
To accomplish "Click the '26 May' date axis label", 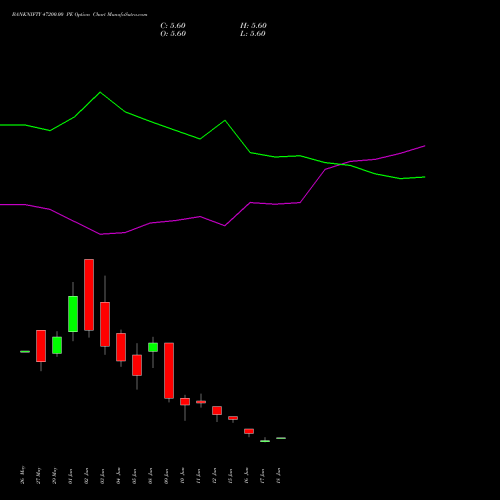I will [x=23, y=475].
